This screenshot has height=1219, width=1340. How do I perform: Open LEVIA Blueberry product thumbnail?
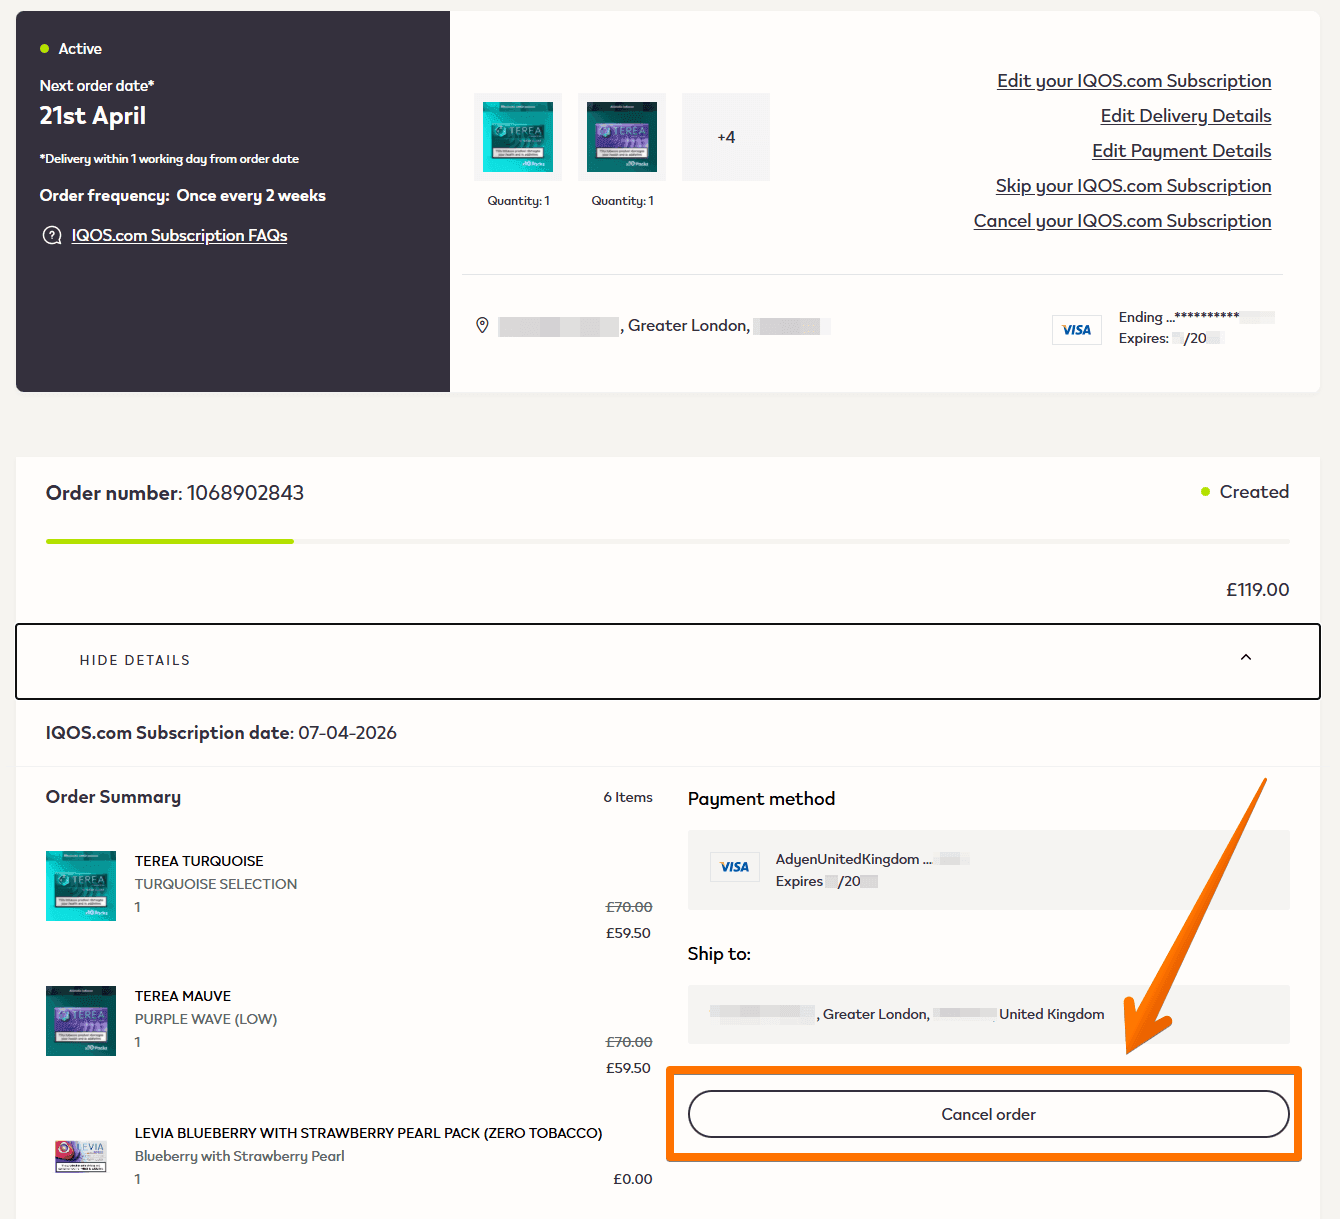pos(81,1156)
